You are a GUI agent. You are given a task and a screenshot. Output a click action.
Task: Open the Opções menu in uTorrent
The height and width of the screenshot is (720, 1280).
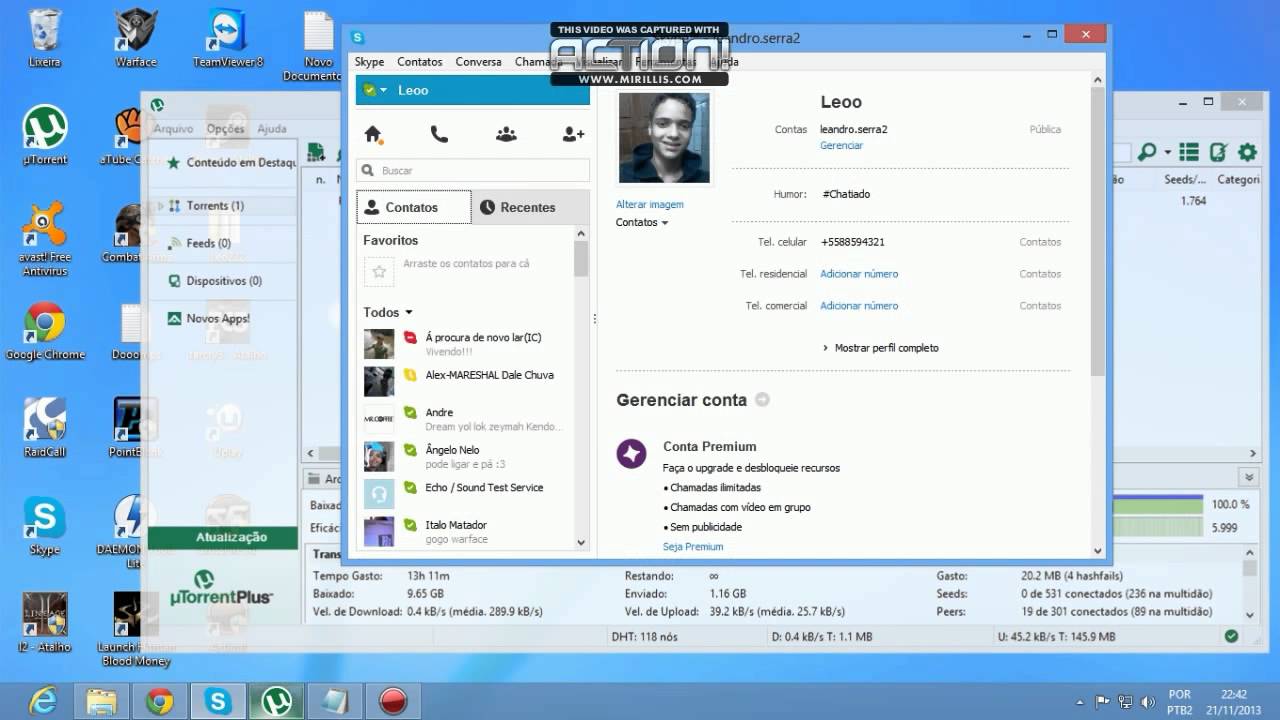225,129
